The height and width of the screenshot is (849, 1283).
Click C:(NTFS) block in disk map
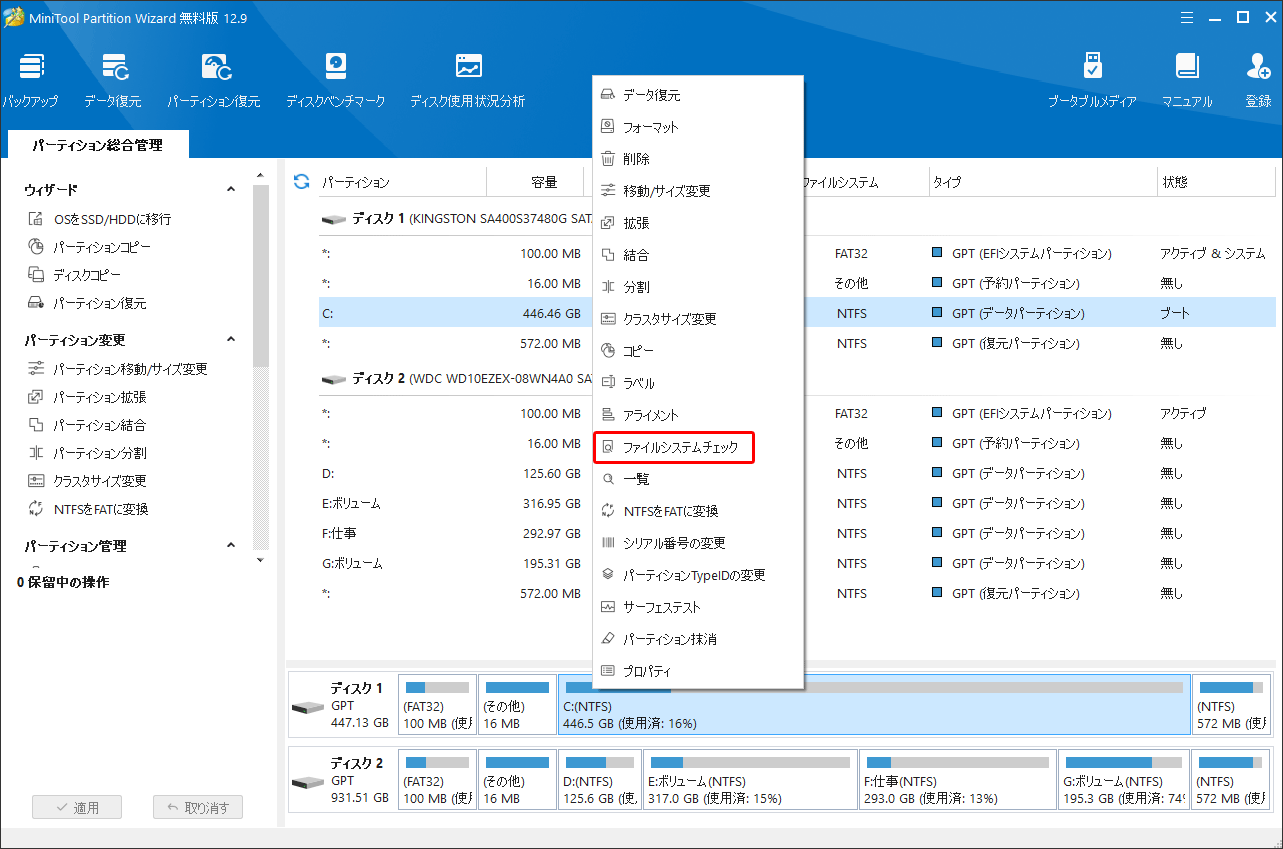(874, 705)
